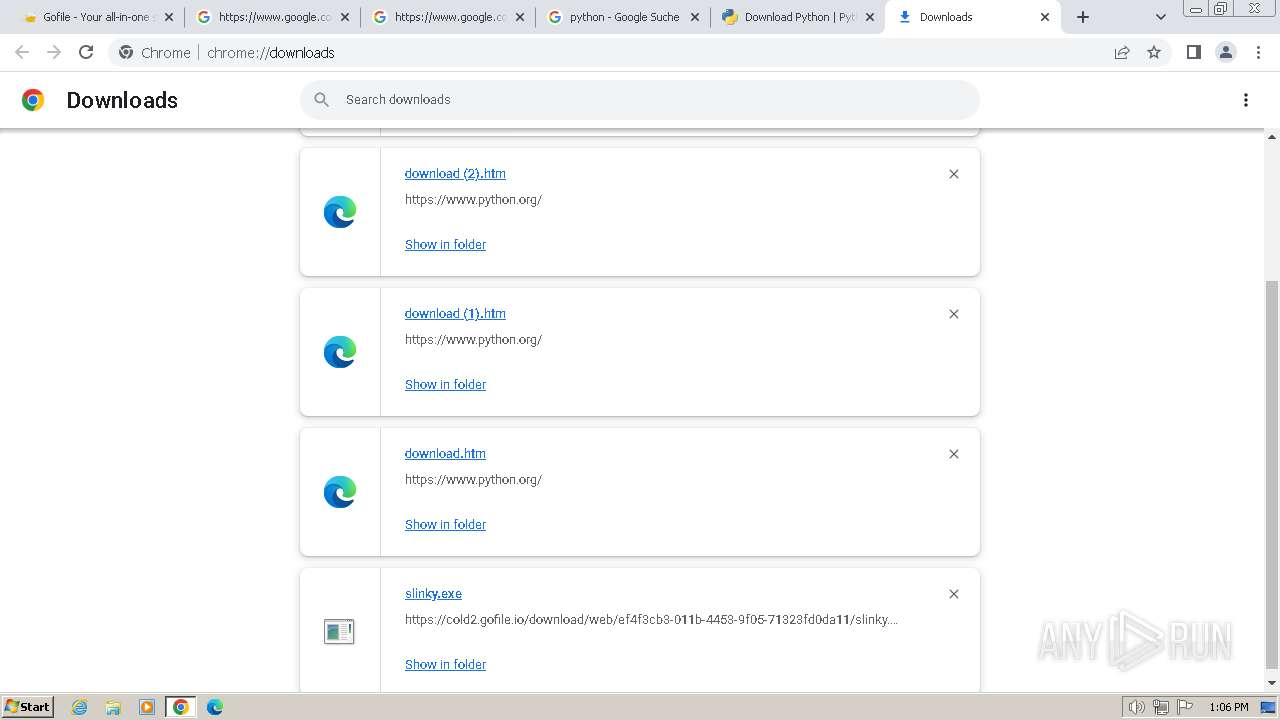Open the Windows Start menu
Screen dimensions: 1280x720
point(28,707)
